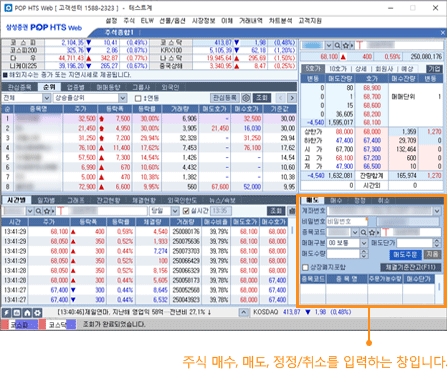The image size is (447, 369).
Task: Open the 차트분석 menu
Action: click(281, 21)
